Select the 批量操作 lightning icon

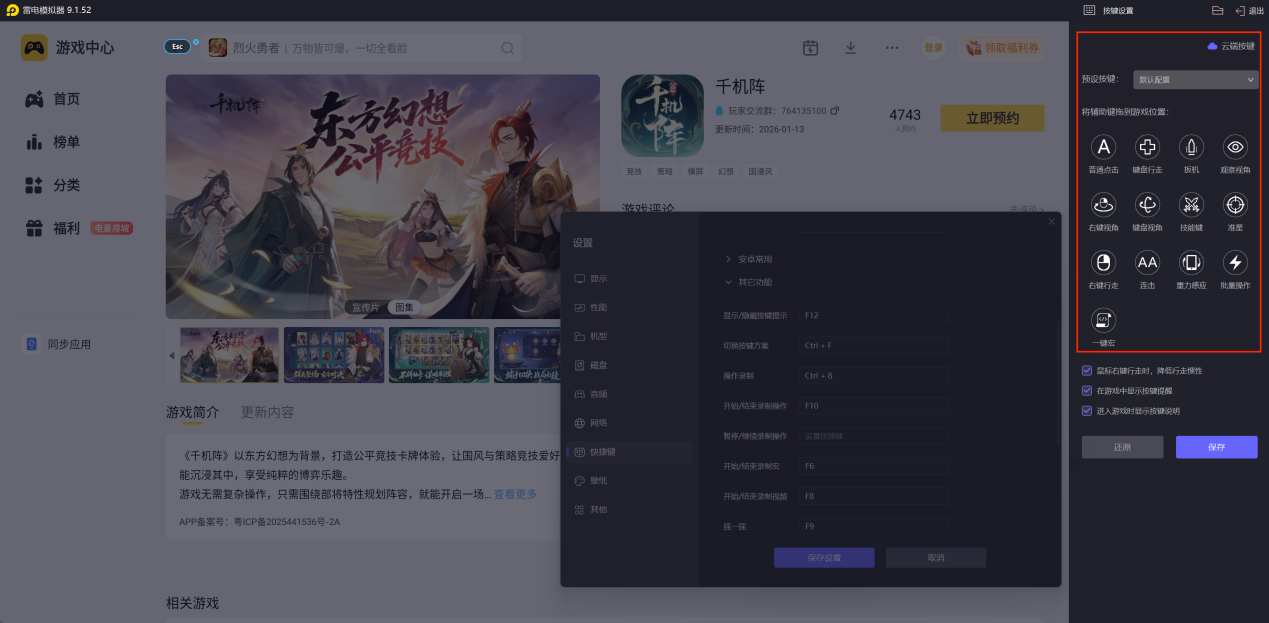point(1235,263)
